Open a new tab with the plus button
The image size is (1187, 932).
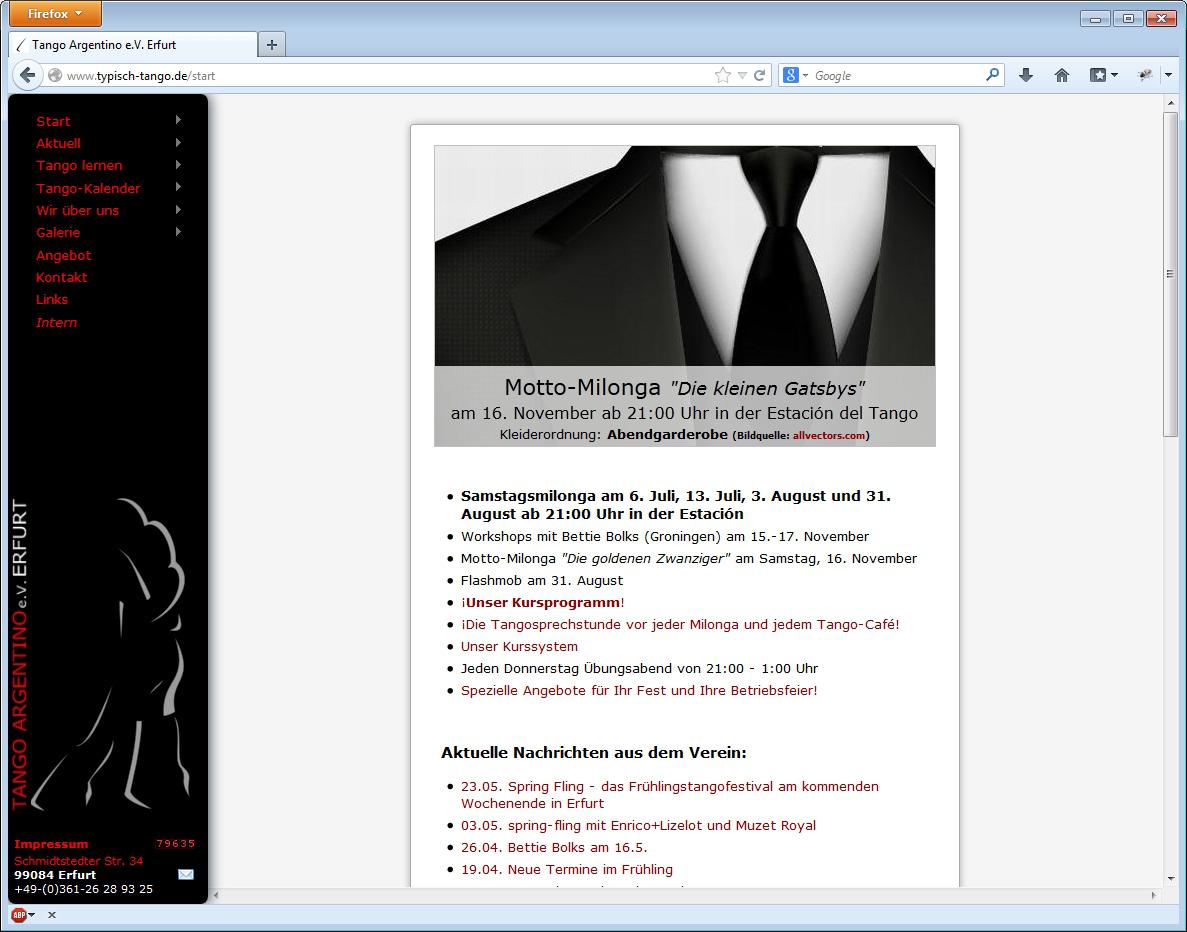pyautogui.click(x=272, y=45)
